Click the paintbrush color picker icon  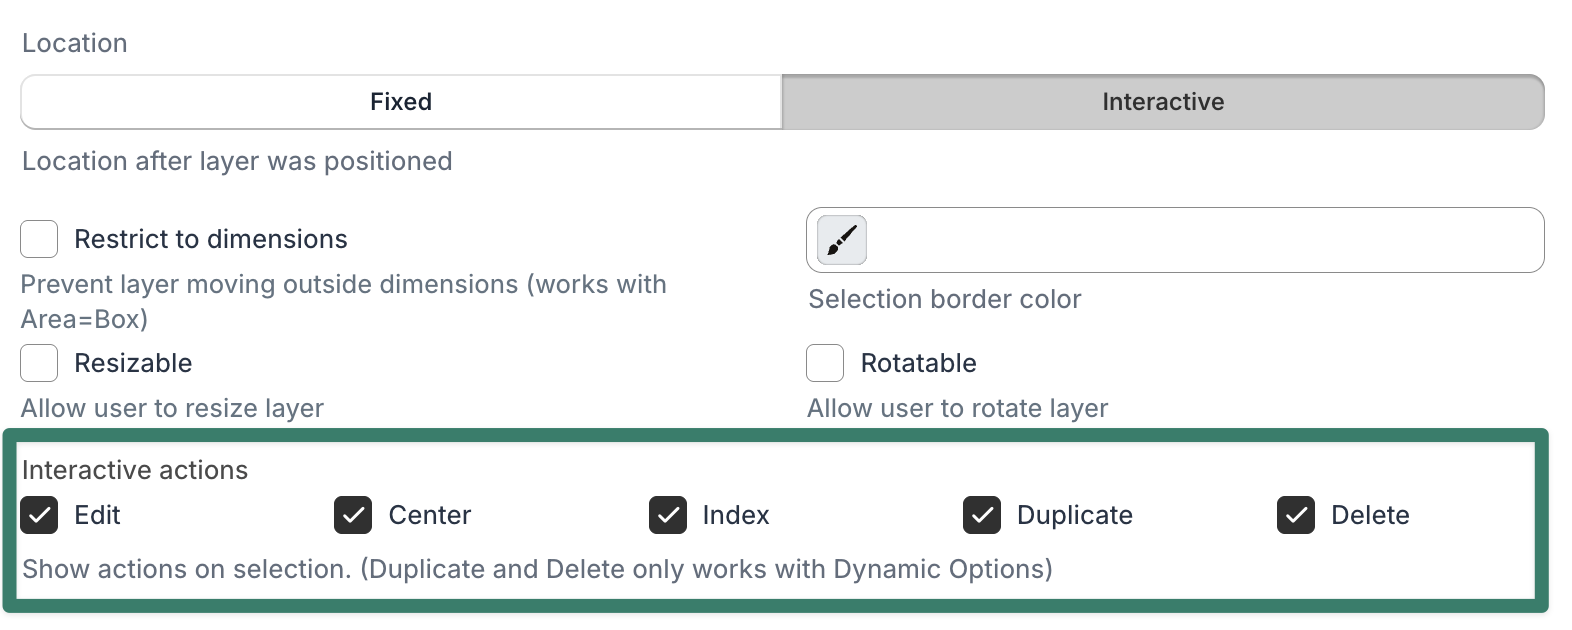pos(841,240)
